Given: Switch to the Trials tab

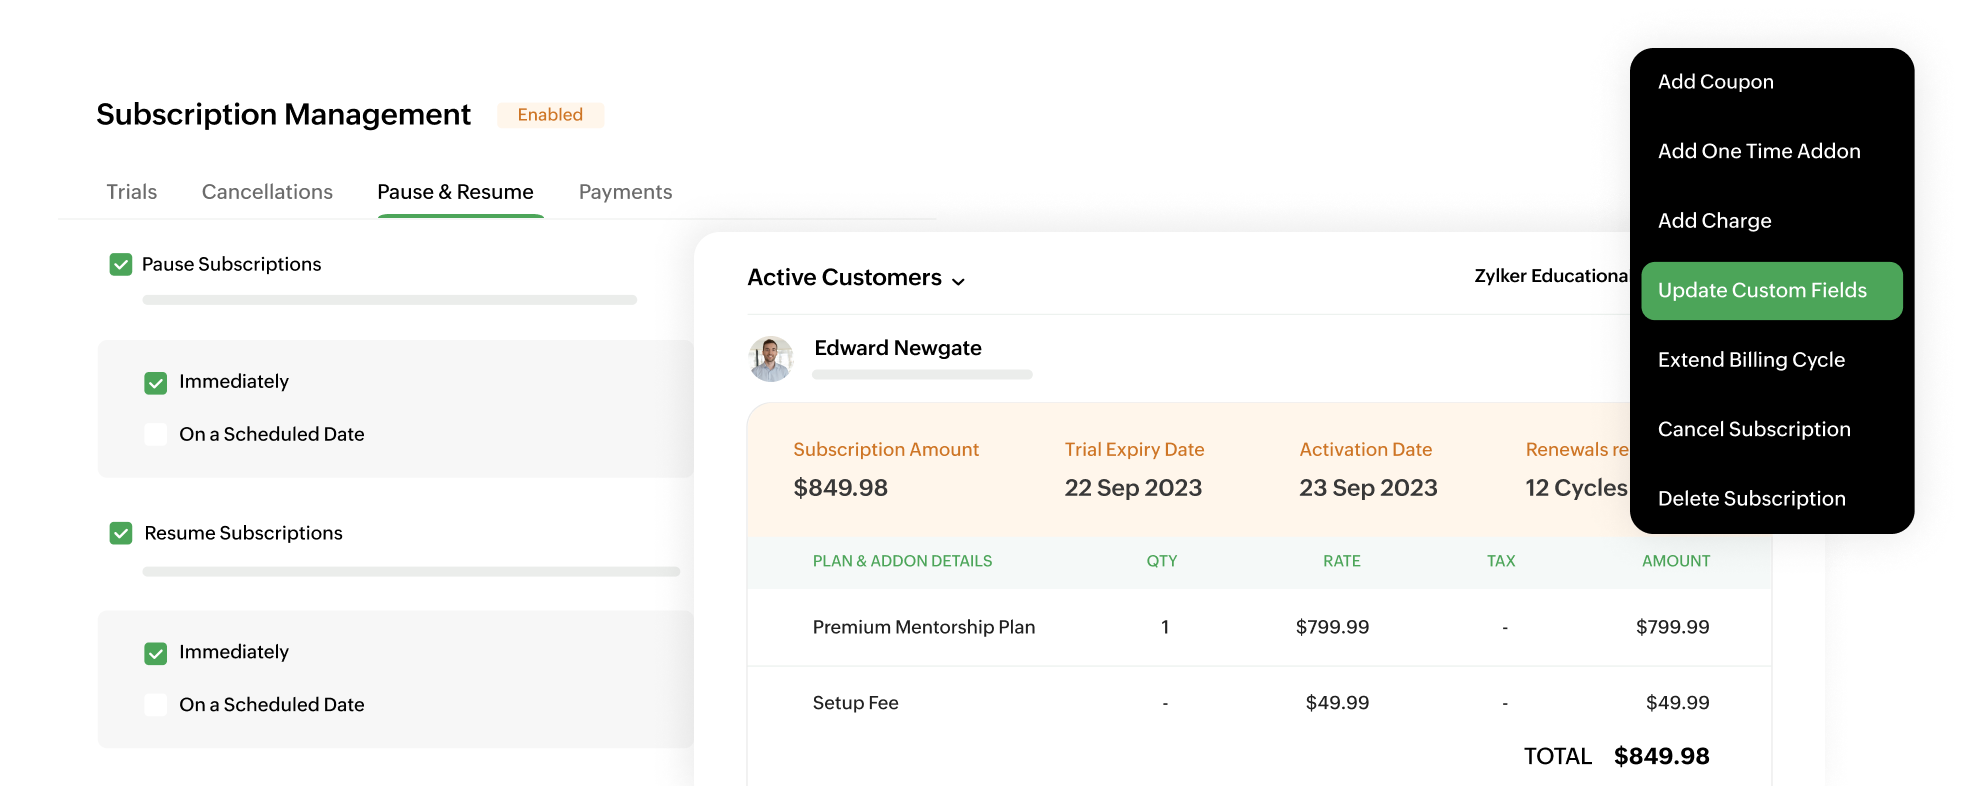Looking at the screenshot, I should 131,192.
